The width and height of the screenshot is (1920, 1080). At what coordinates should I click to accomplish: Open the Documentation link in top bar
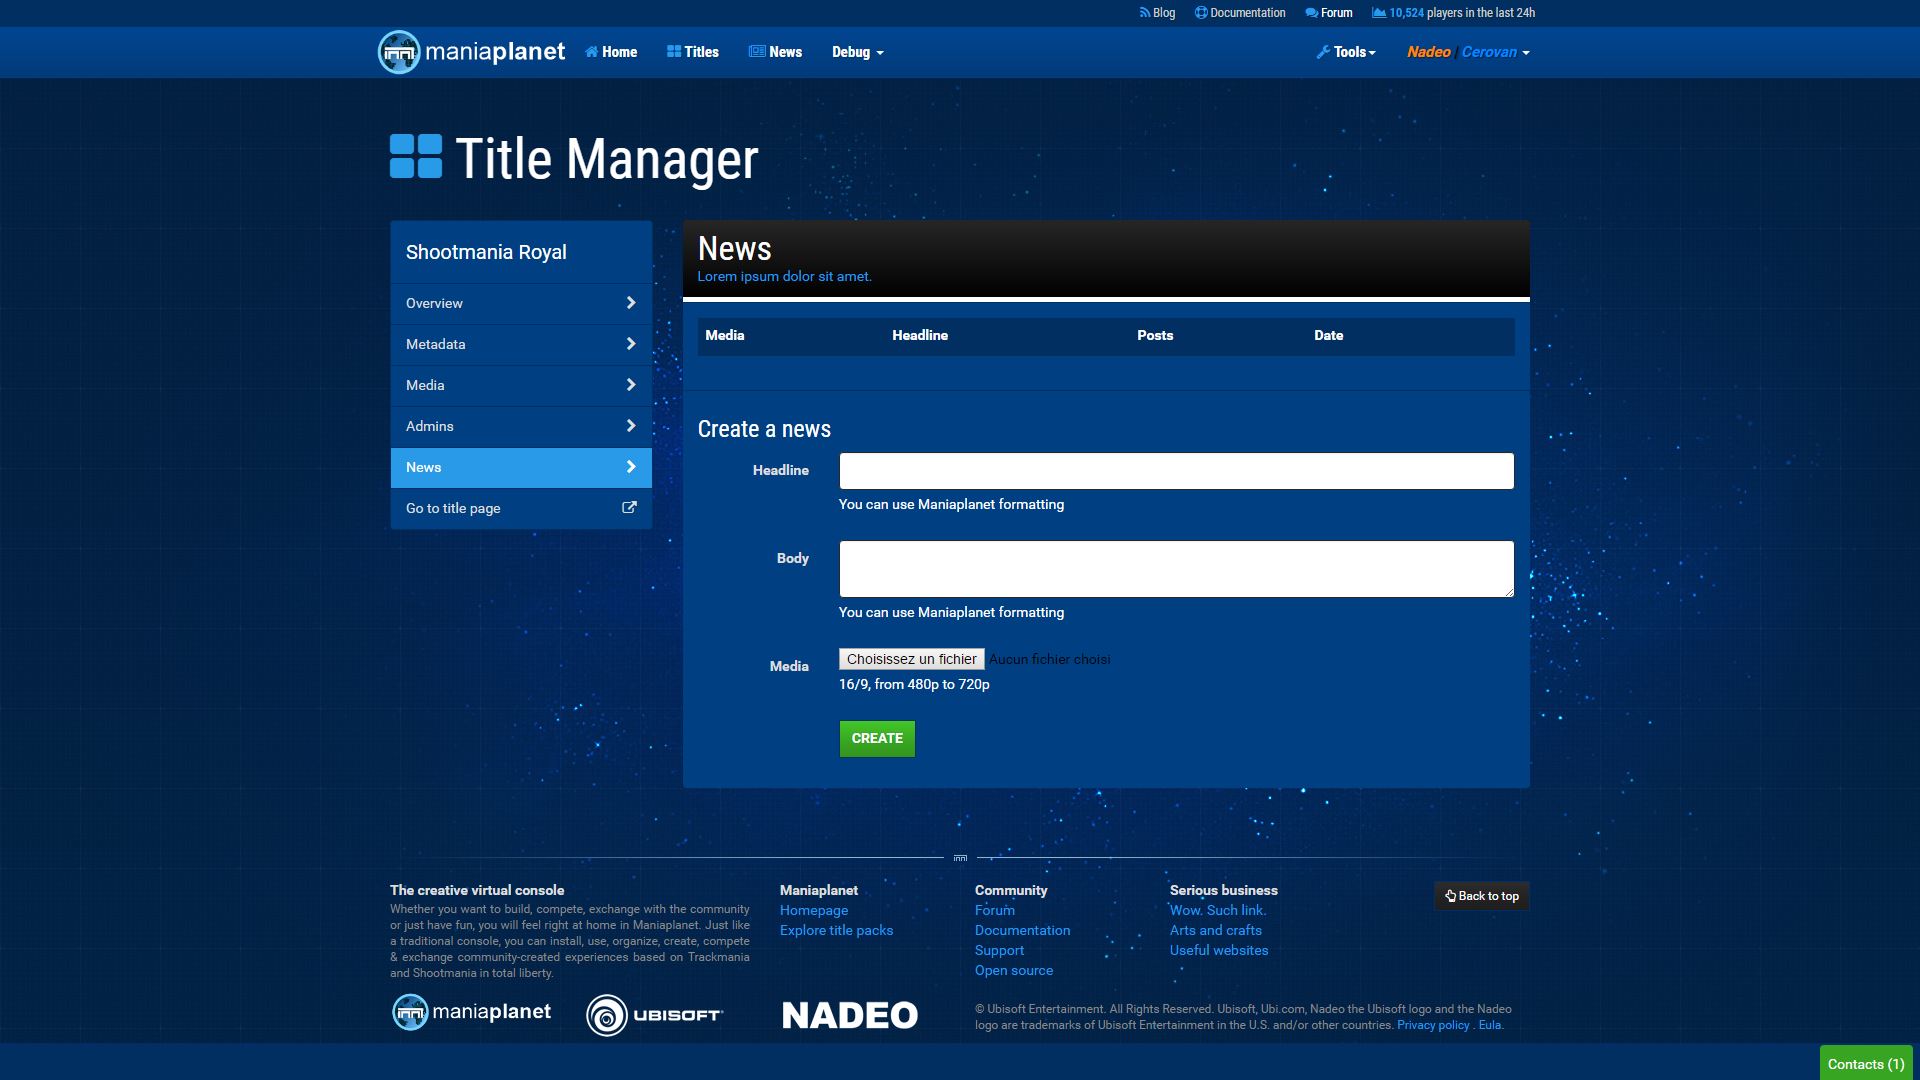pos(1240,13)
